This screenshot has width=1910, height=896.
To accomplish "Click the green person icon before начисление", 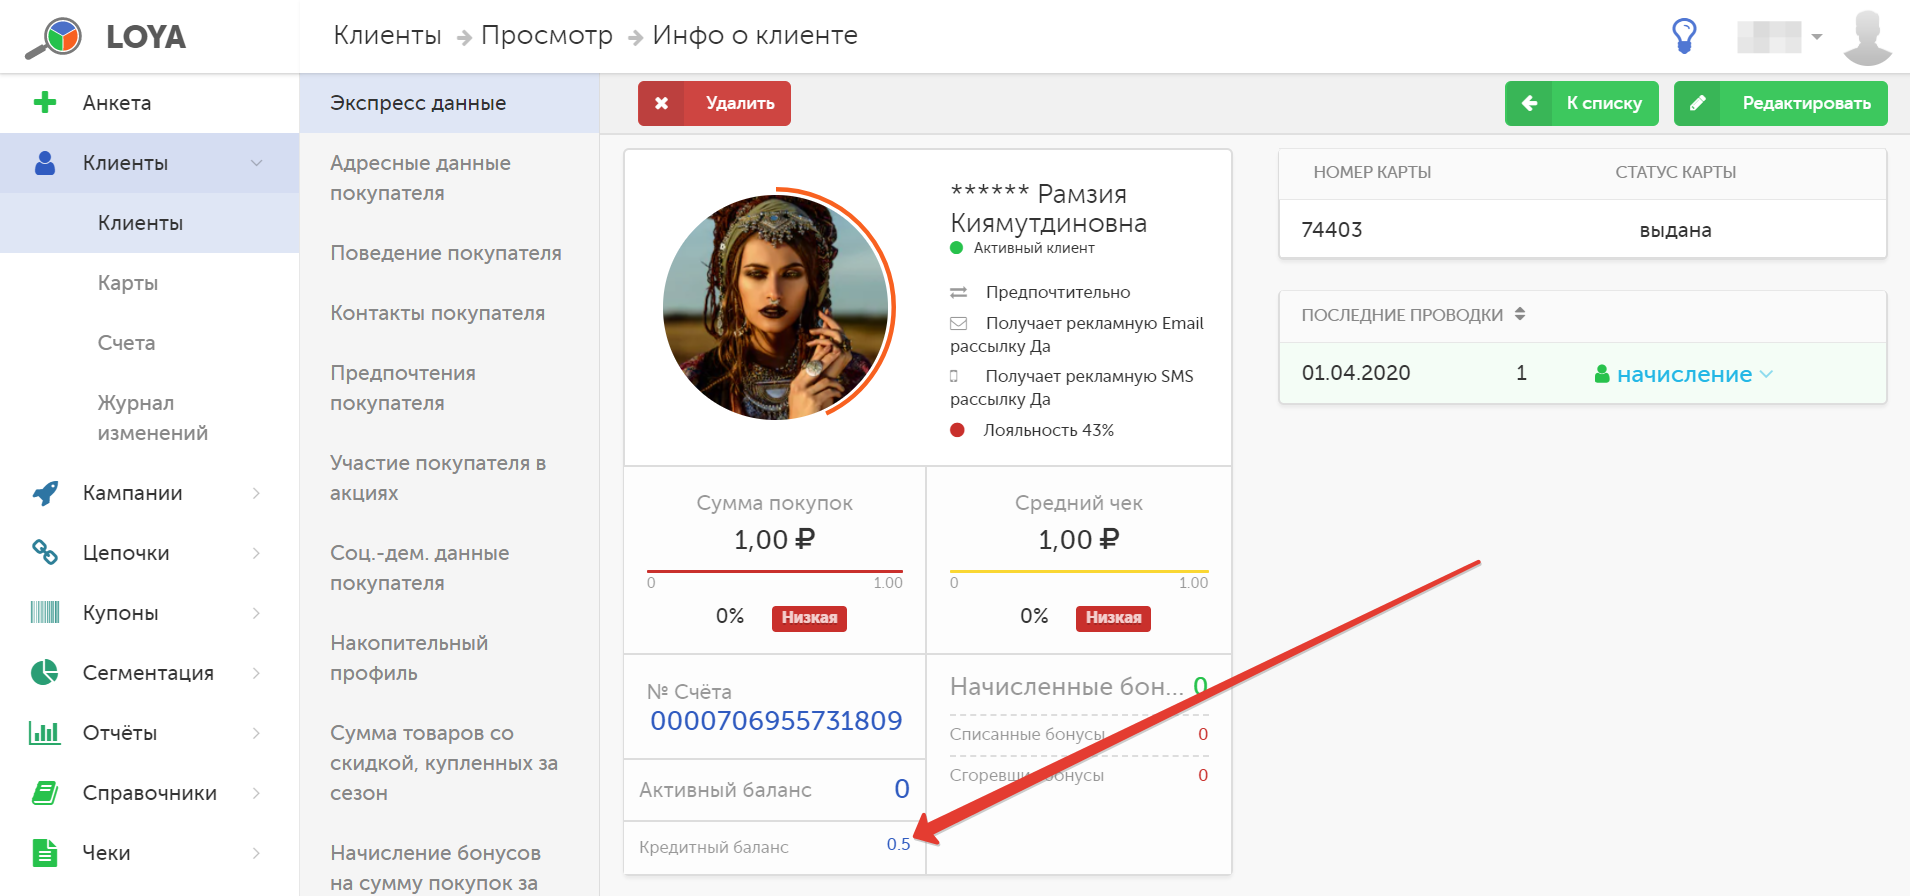I will (1602, 374).
